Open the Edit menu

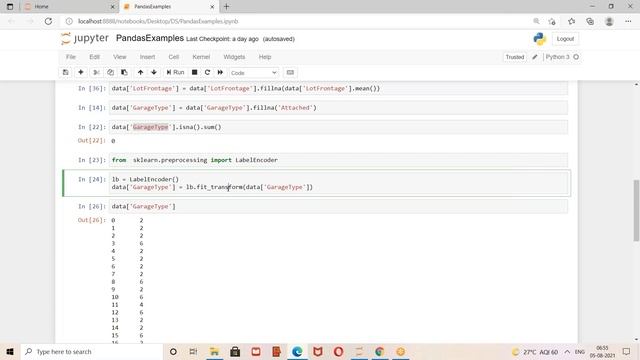(95, 57)
